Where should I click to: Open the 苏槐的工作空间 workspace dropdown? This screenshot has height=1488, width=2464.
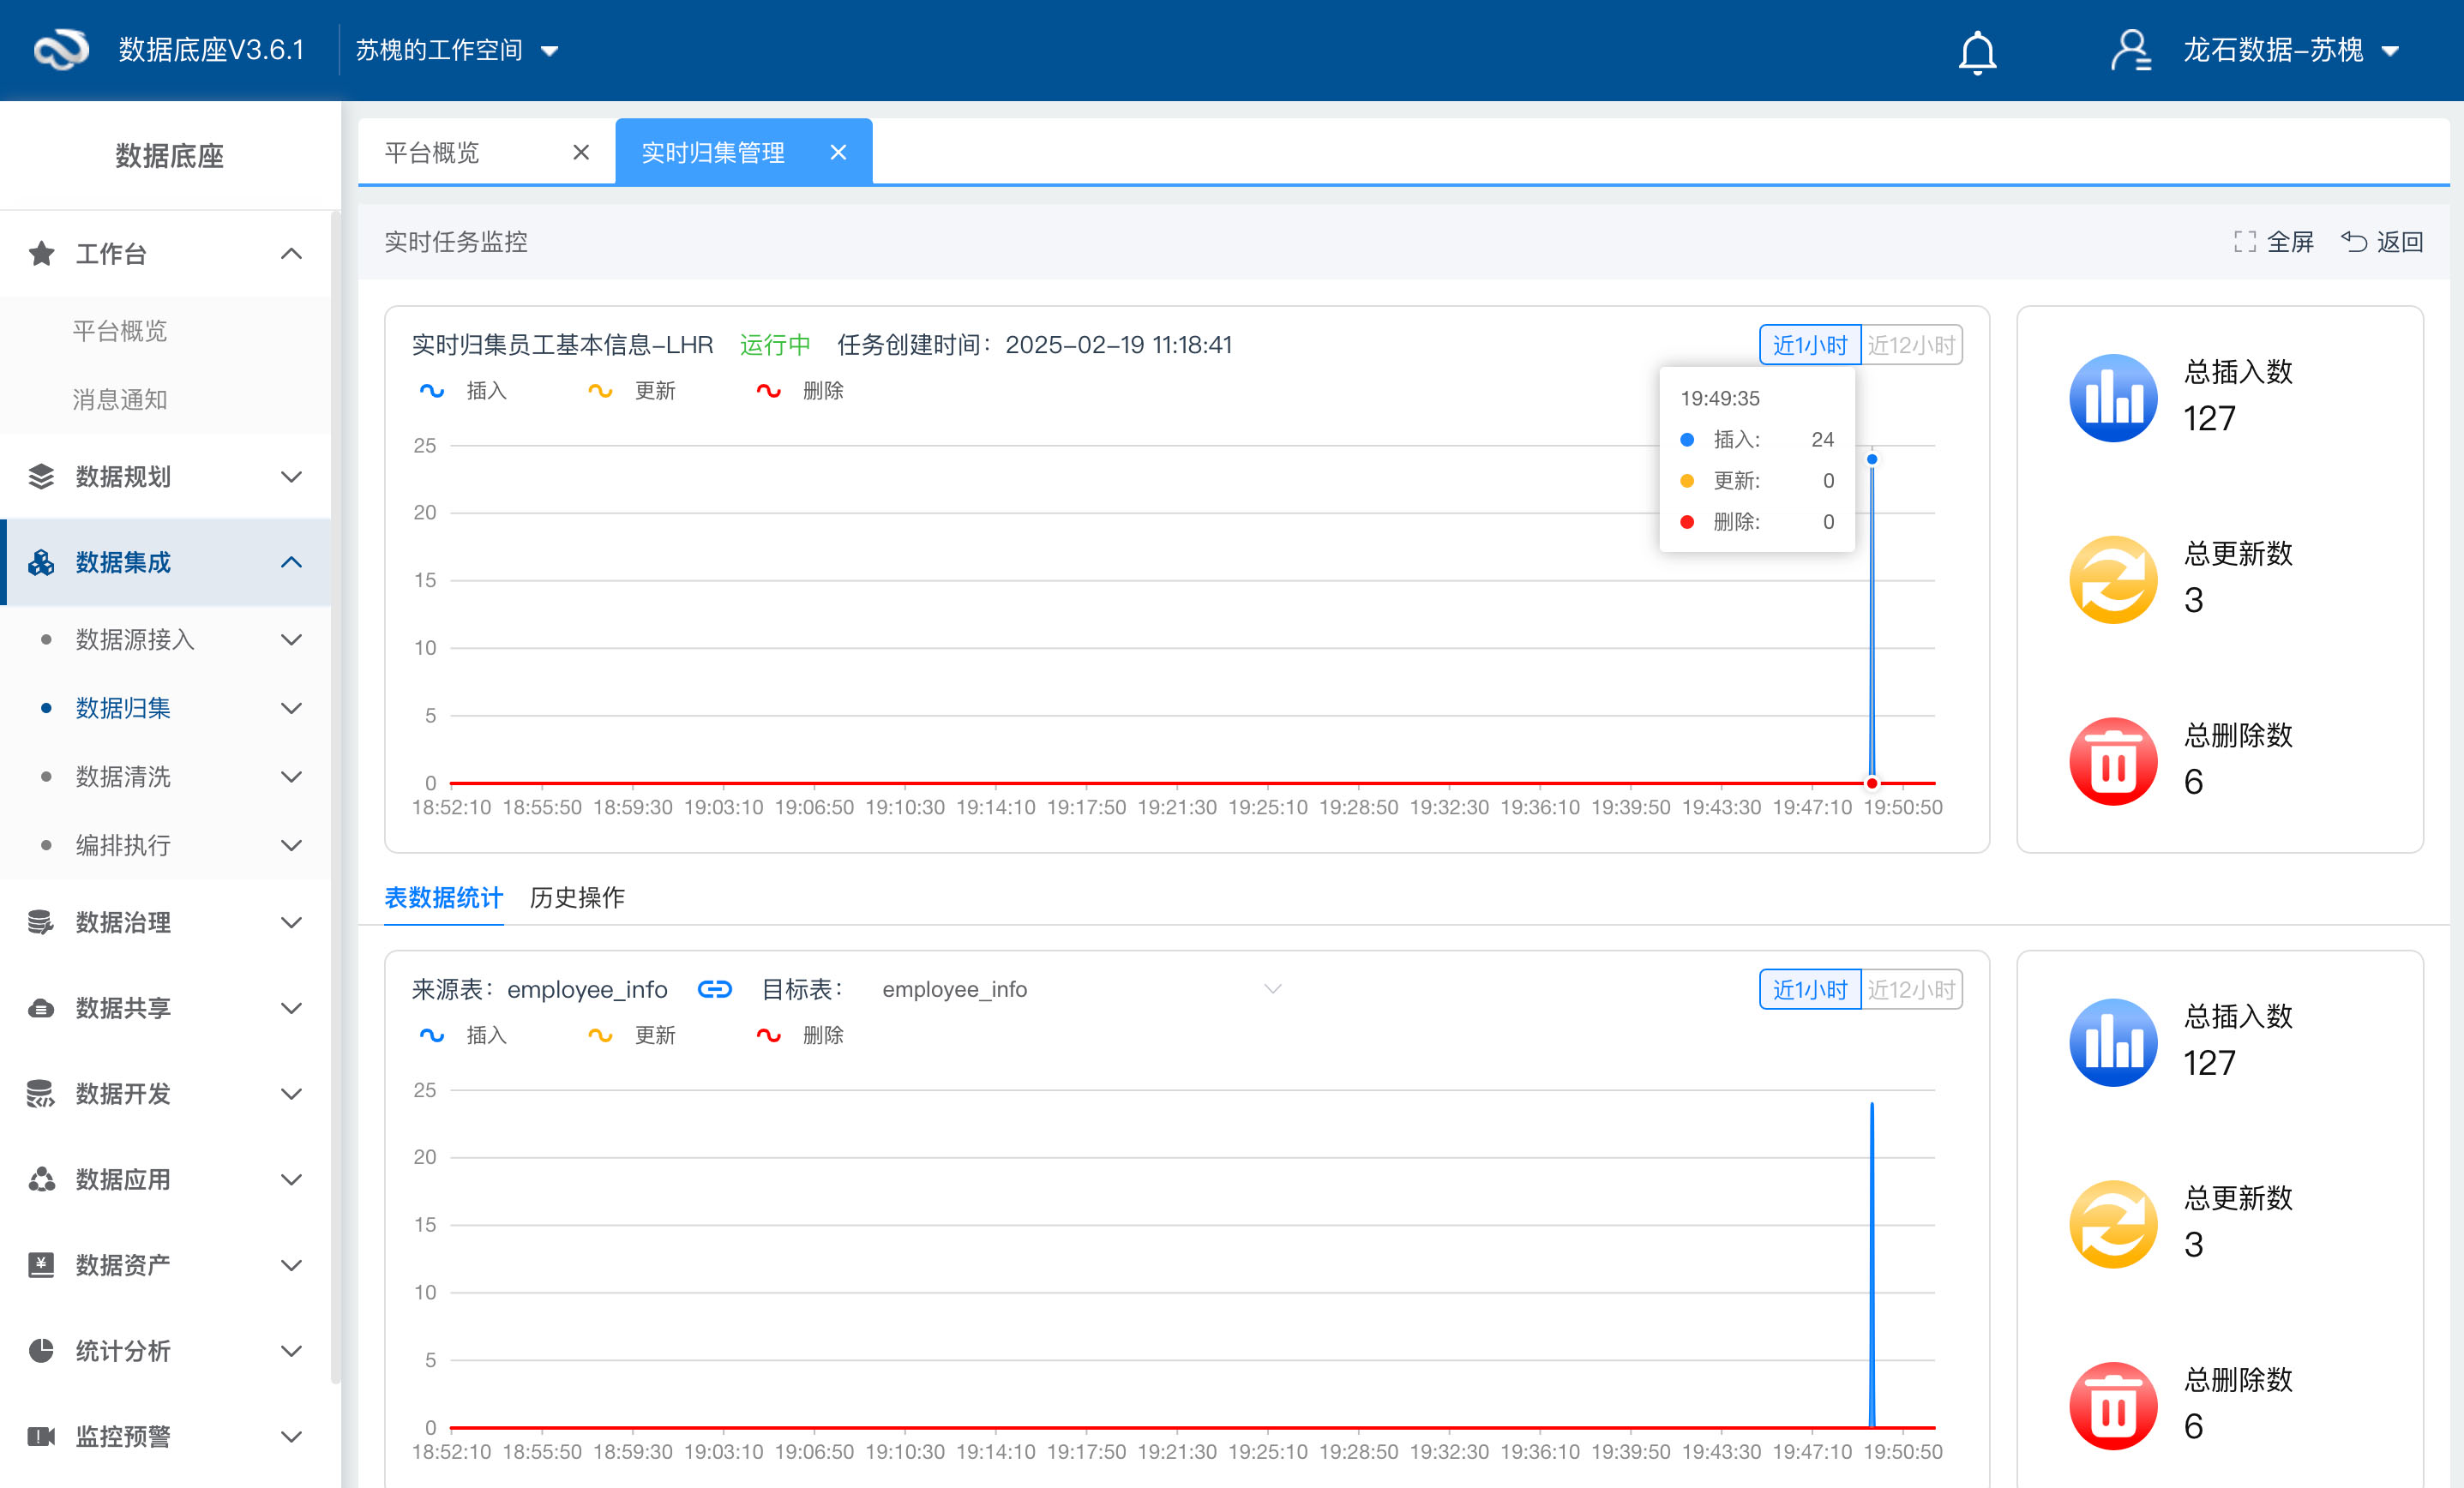pos(457,50)
